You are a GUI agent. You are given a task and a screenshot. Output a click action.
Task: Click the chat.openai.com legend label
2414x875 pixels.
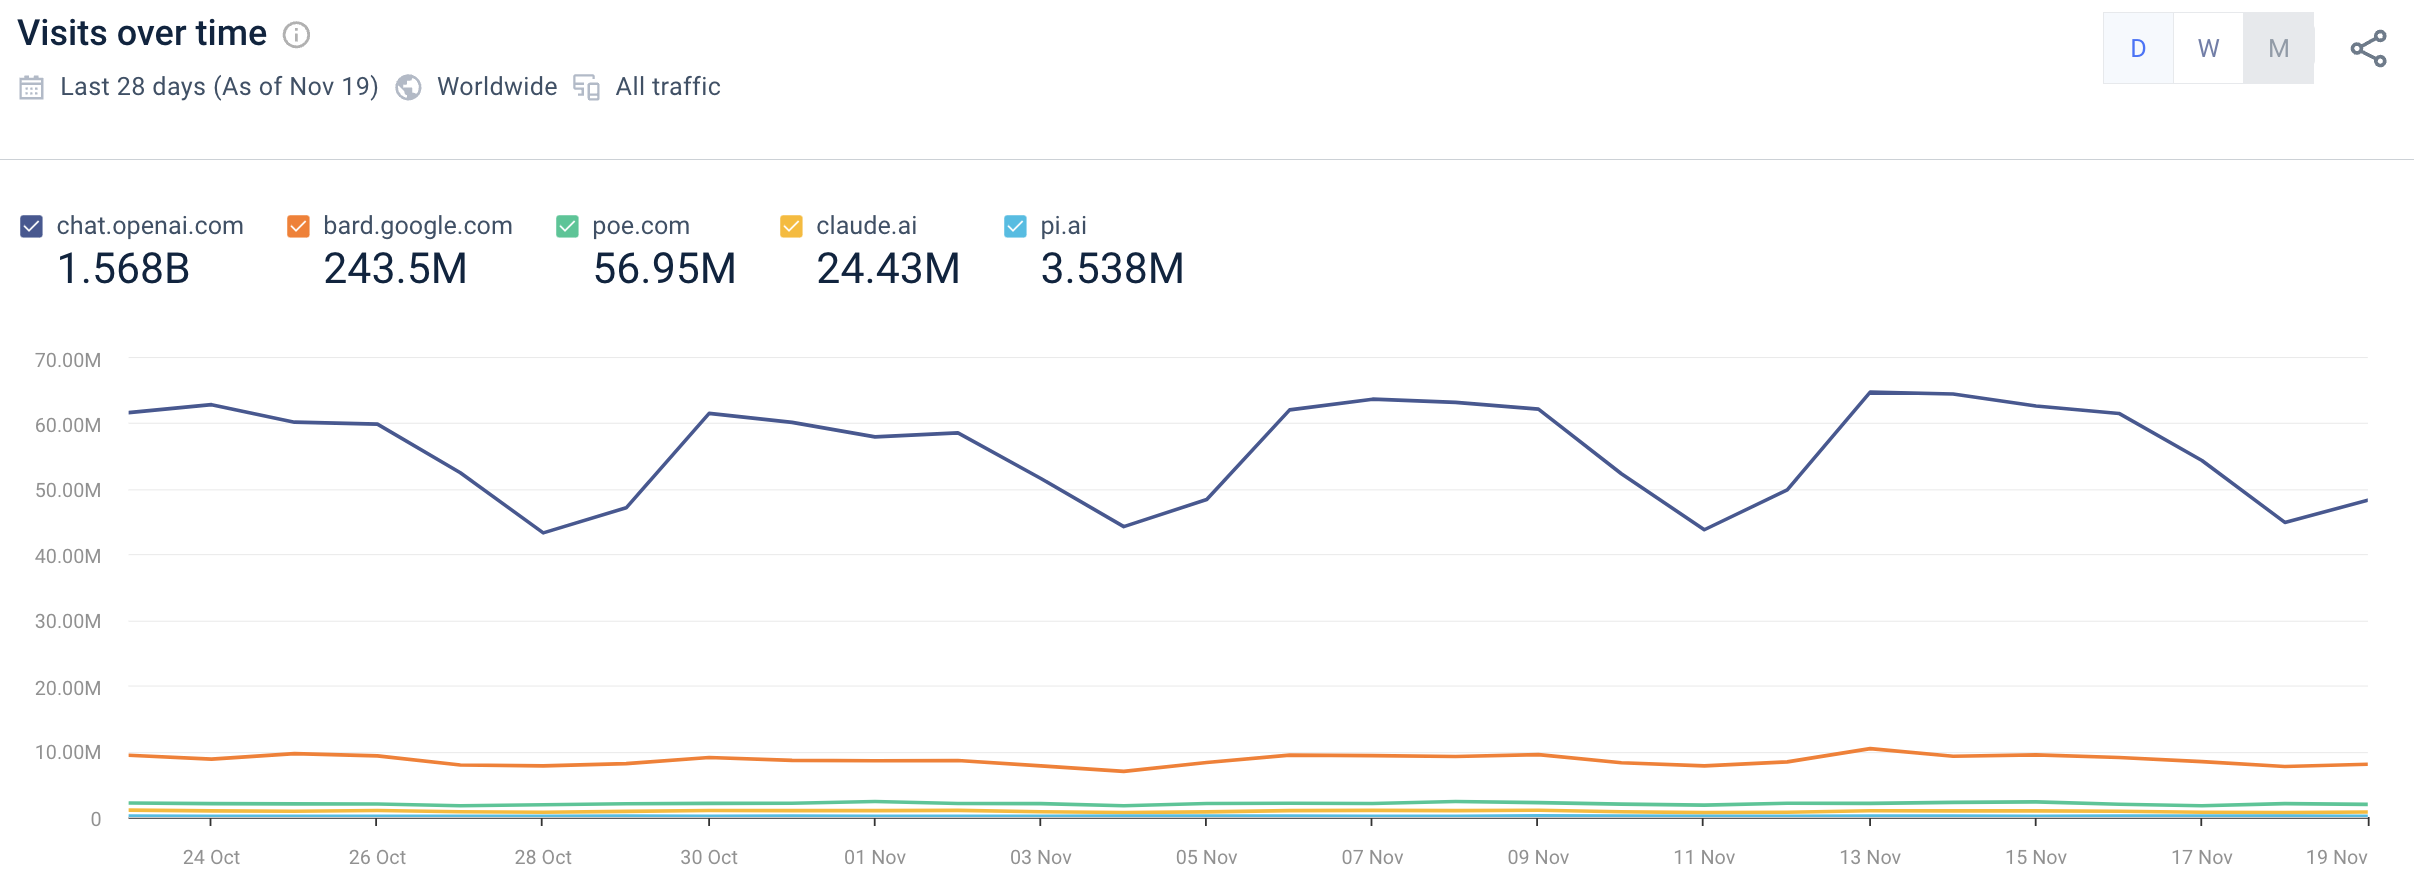click(x=150, y=226)
